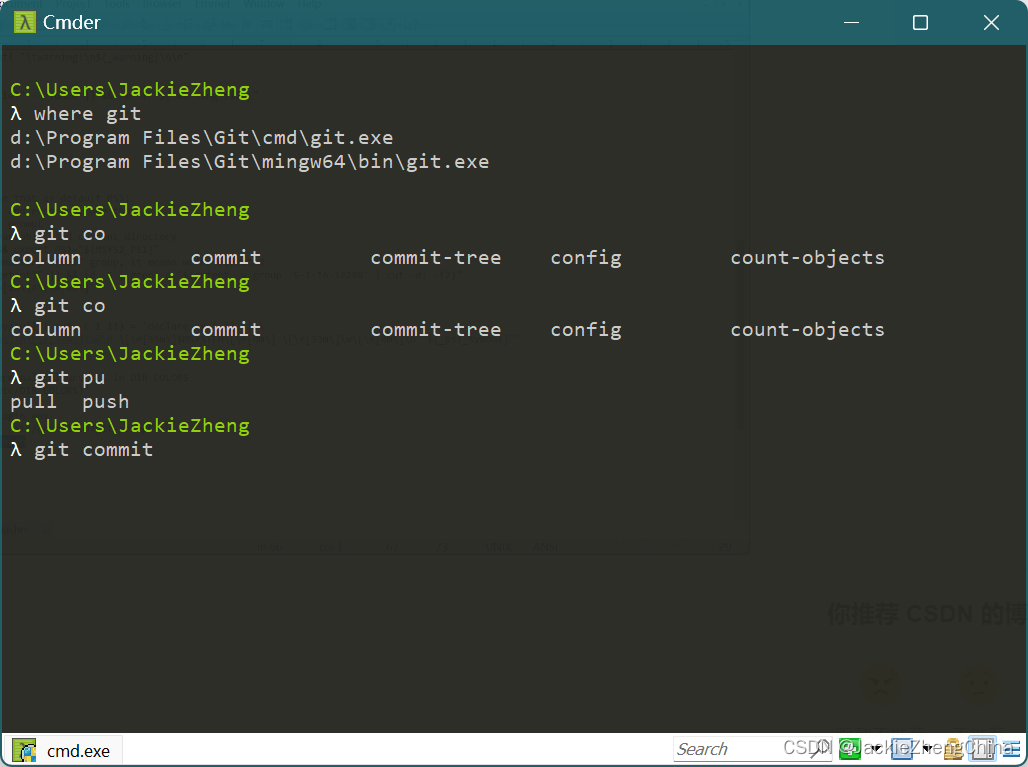
Task: Select the cmd.exe console tab
Action: [x=64, y=750]
